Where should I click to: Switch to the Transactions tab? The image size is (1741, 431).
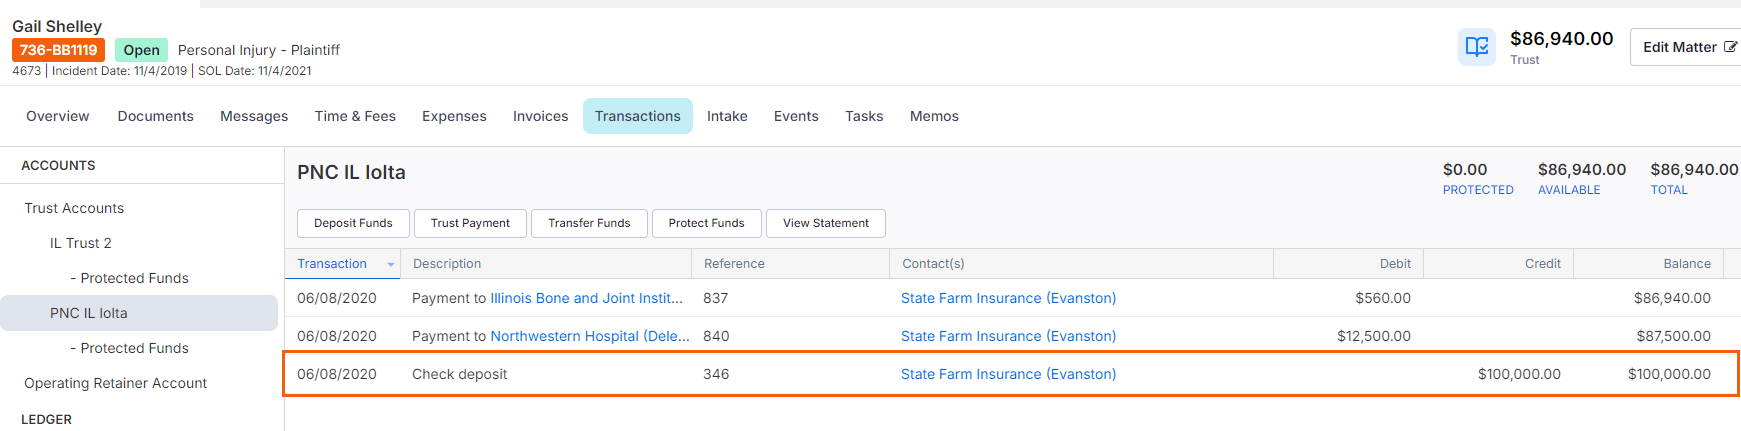tap(638, 116)
